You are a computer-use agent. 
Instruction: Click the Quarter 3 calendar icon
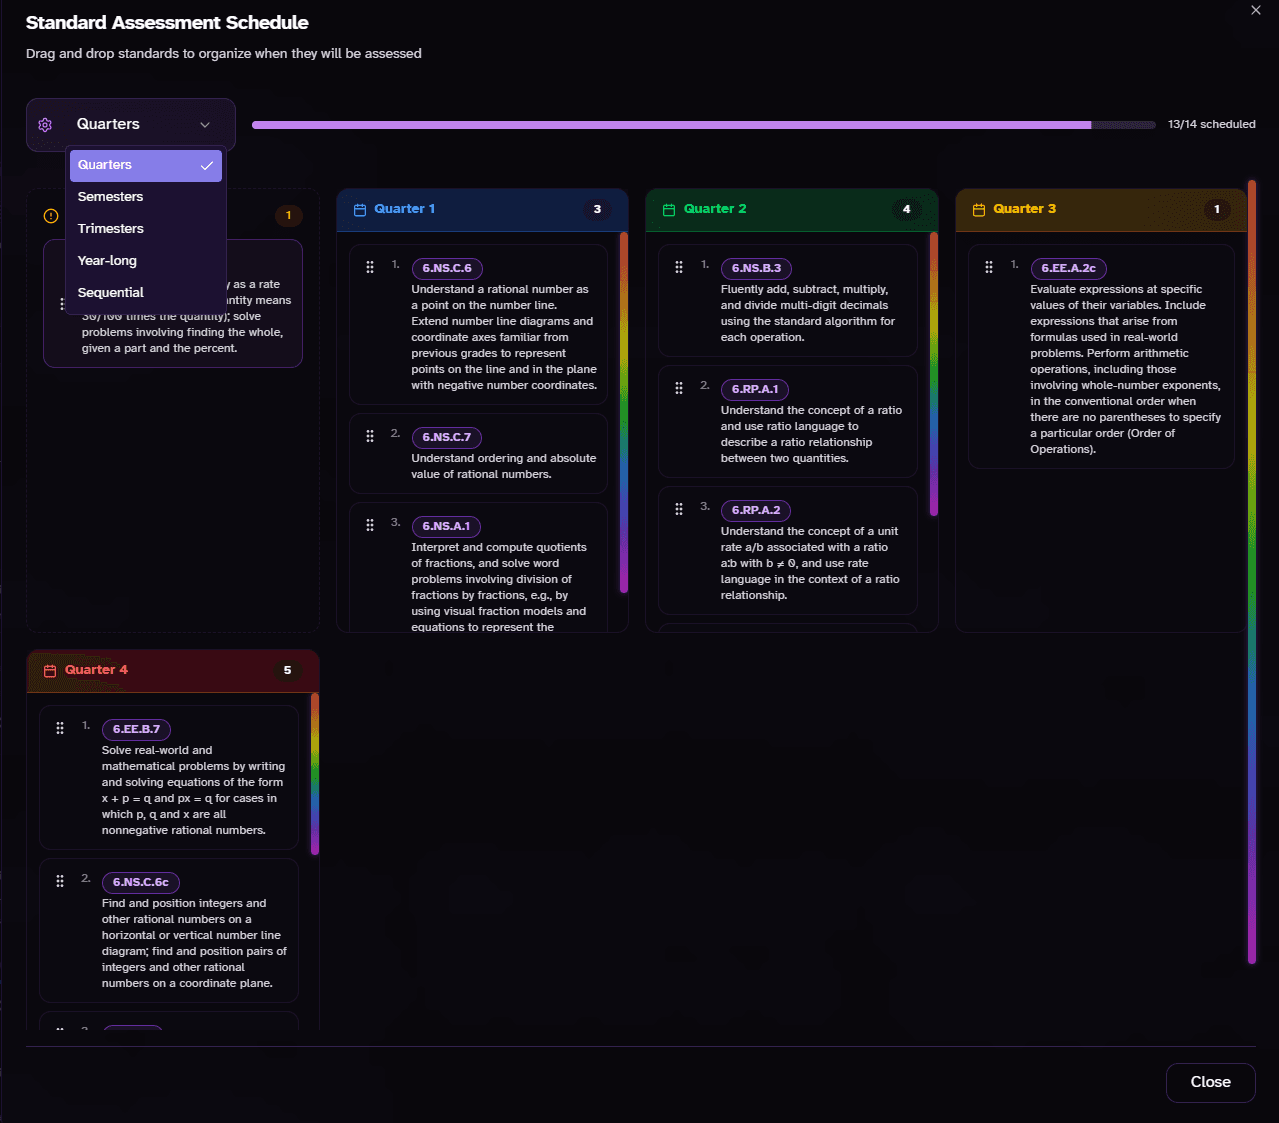tap(979, 210)
